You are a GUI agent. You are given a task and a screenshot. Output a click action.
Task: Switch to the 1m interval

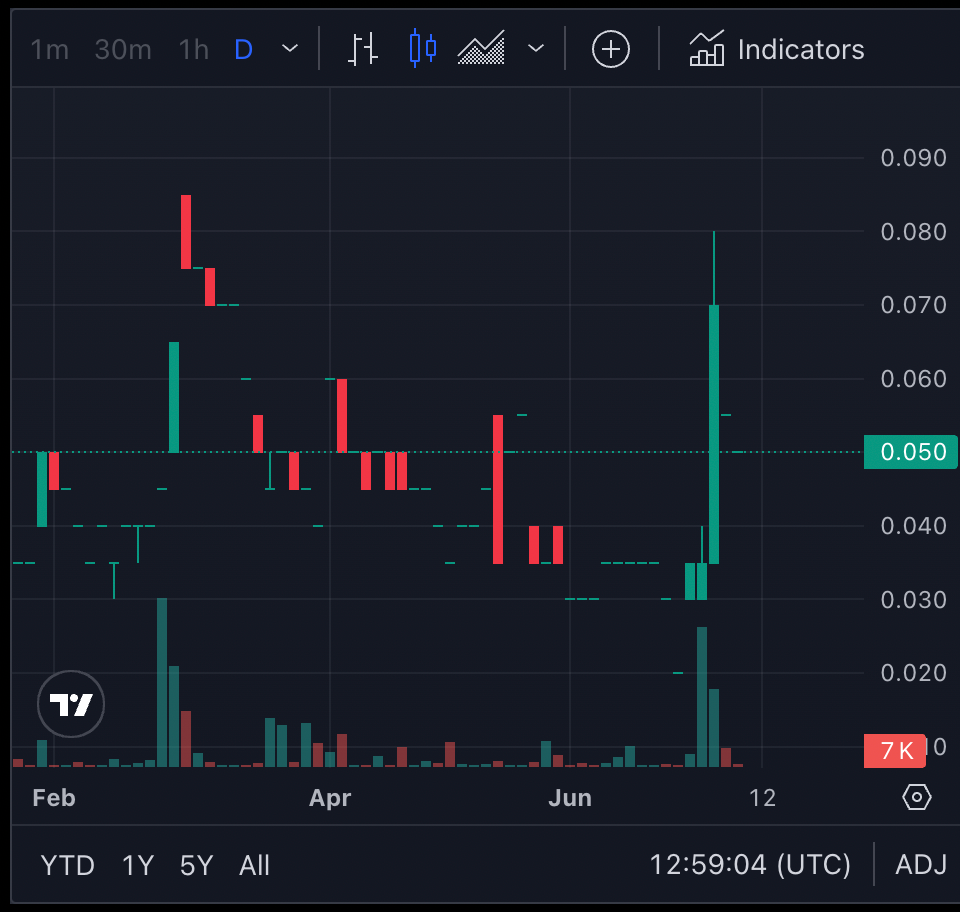(49, 49)
